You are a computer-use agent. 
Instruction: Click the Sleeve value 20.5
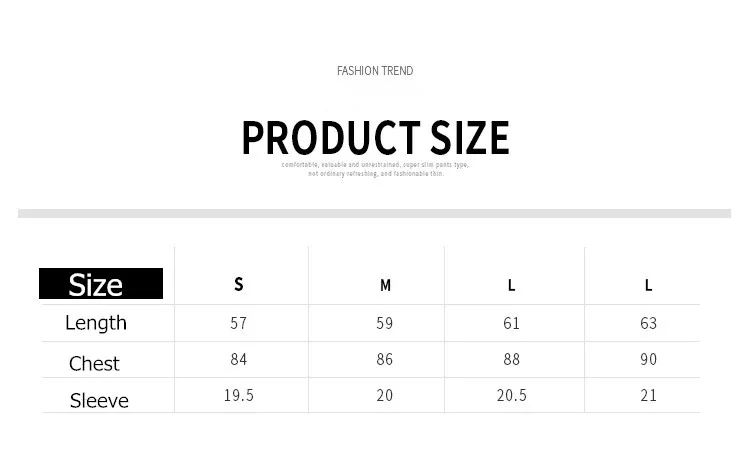point(512,396)
